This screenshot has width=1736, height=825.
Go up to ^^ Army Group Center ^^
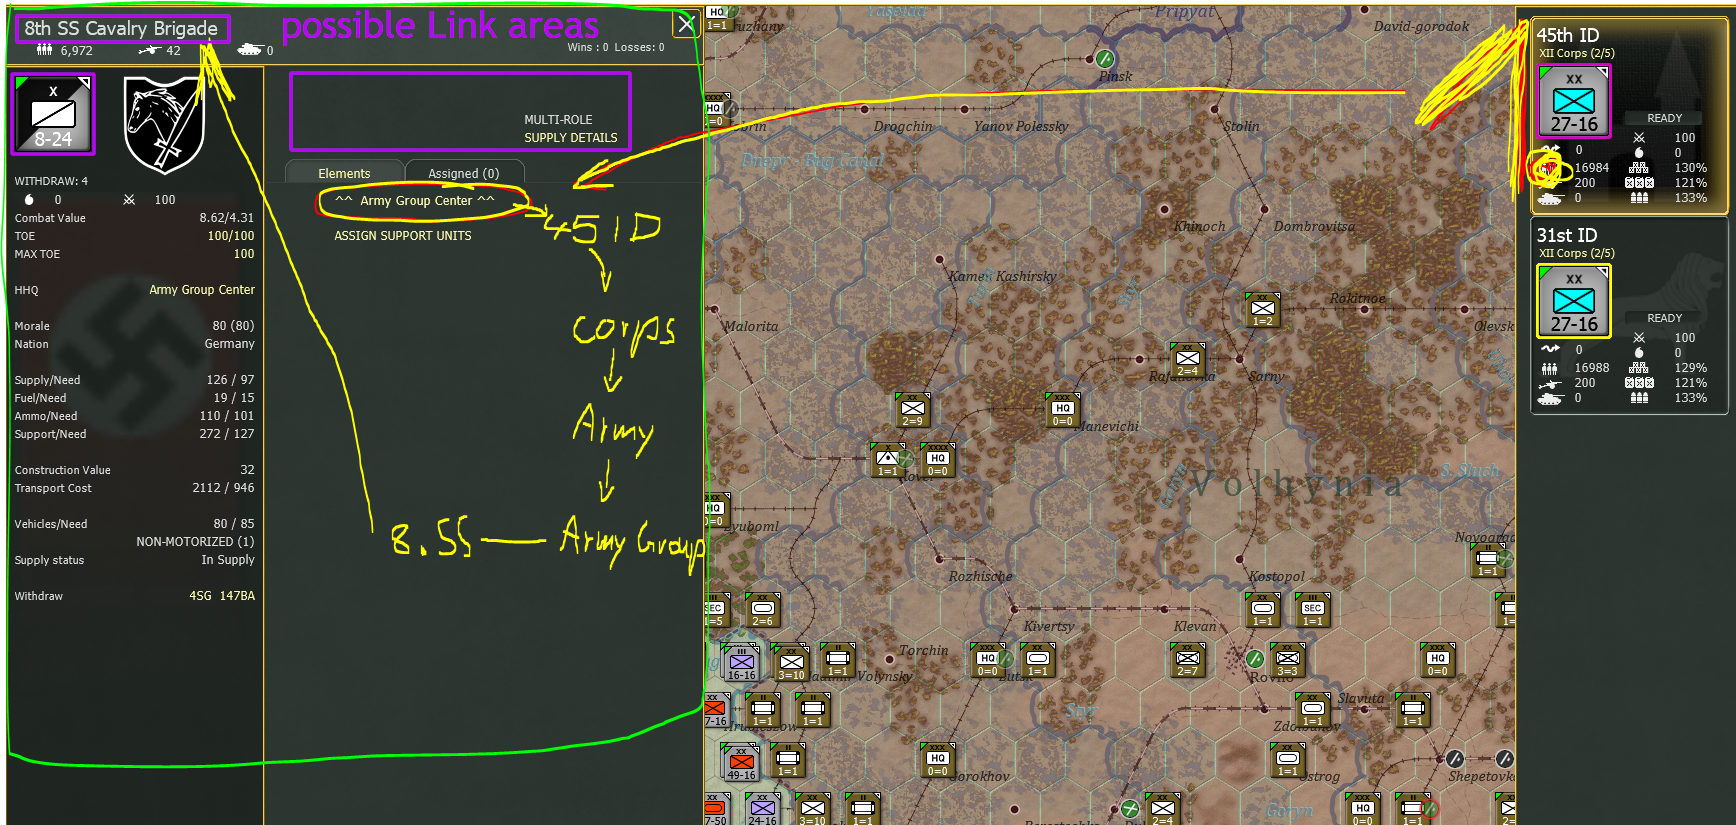click(x=415, y=201)
